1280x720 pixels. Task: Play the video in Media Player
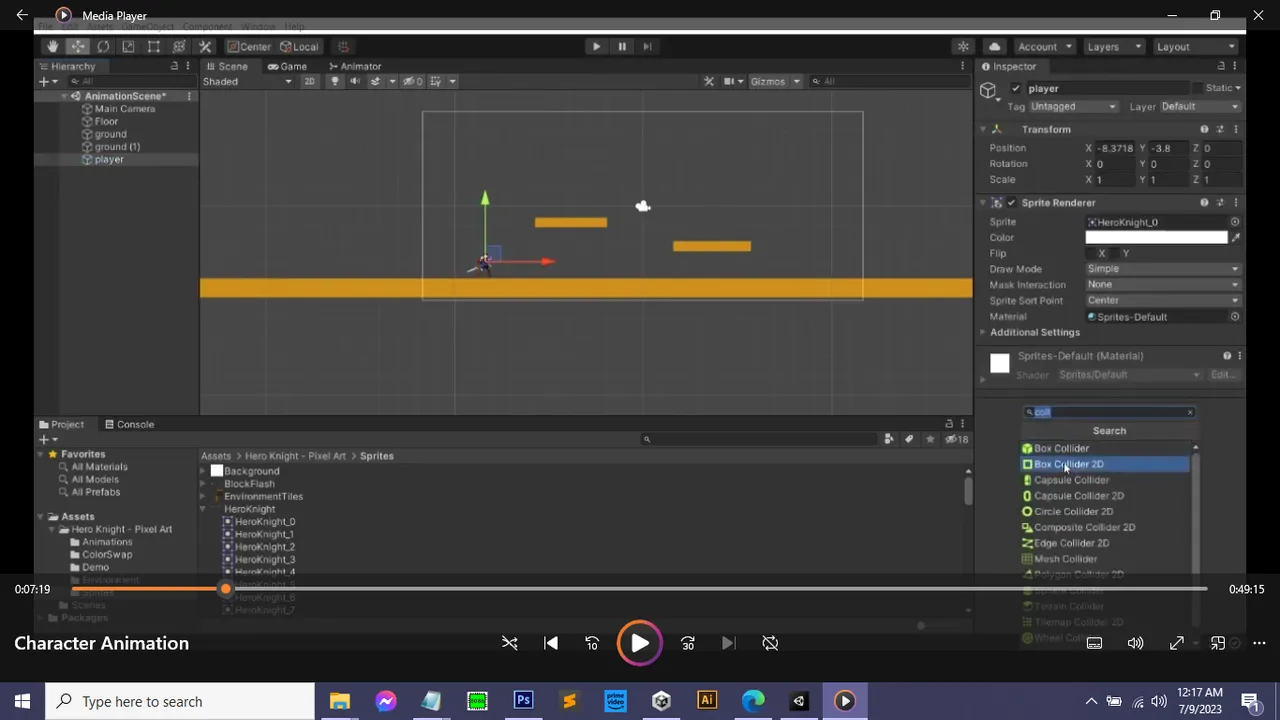coord(640,643)
